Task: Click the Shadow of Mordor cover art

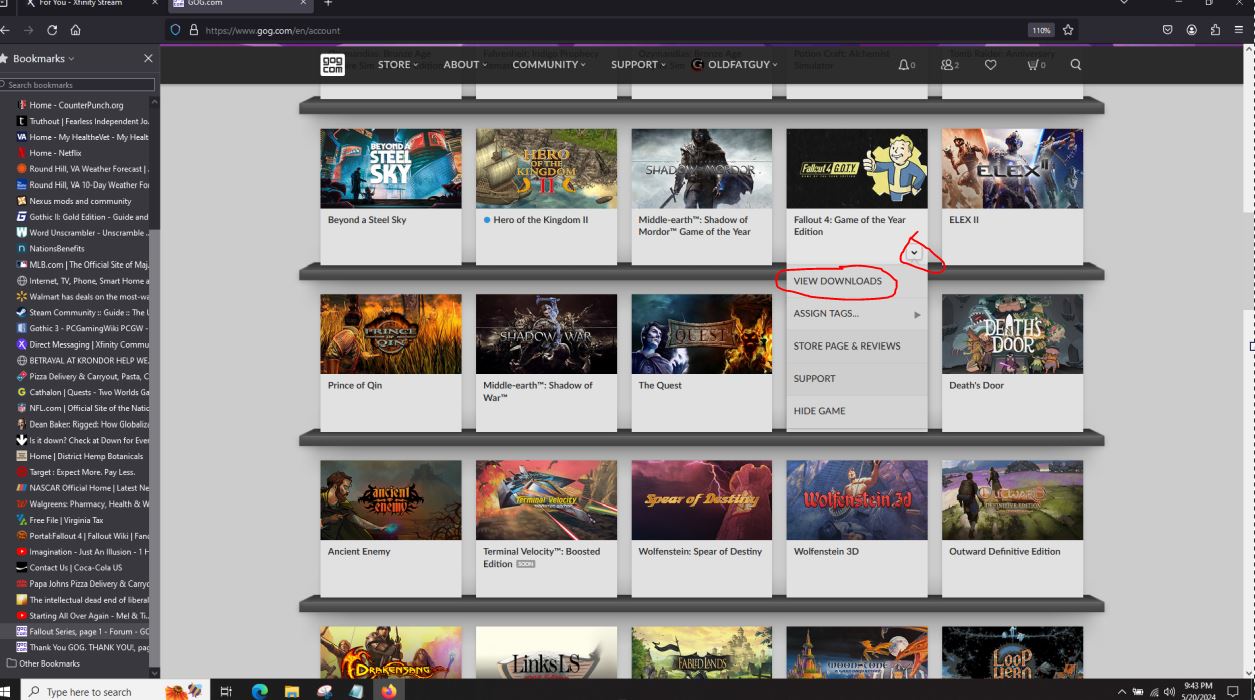Action: [702, 168]
